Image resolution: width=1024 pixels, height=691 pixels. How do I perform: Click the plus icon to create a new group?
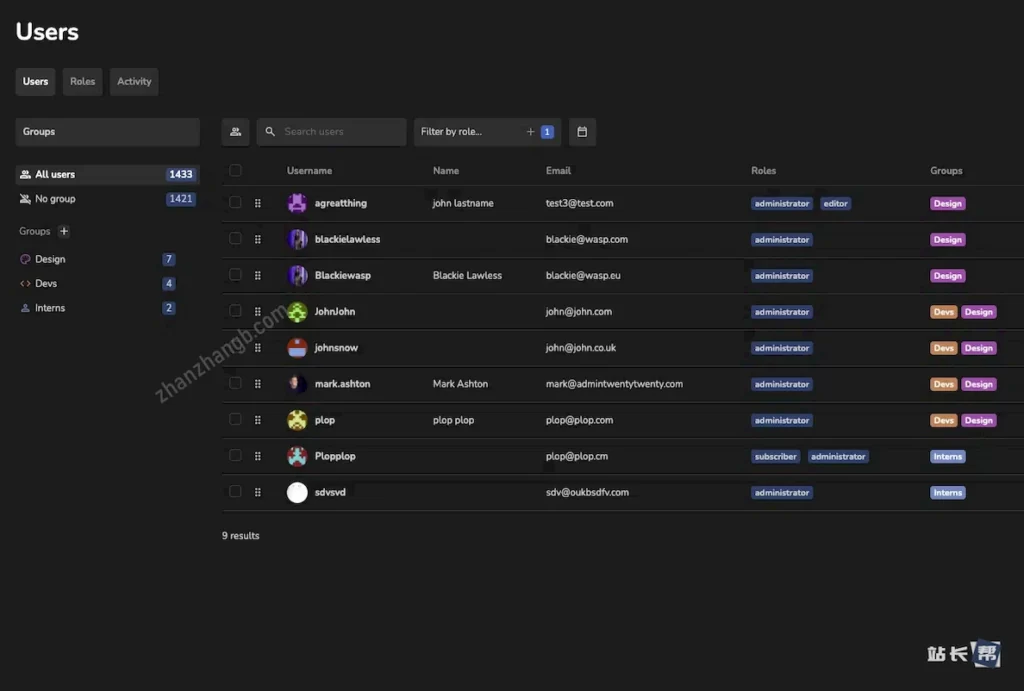[x=63, y=231]
